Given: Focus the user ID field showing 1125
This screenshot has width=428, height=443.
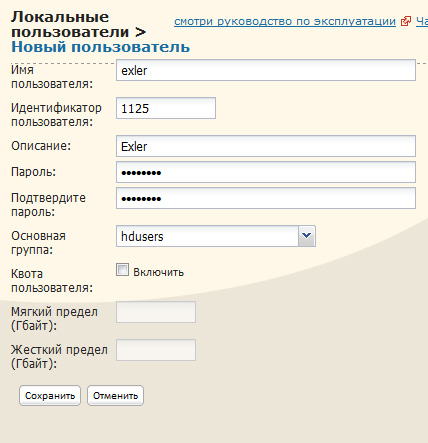Looking at the screenshot, I should 166,108.
